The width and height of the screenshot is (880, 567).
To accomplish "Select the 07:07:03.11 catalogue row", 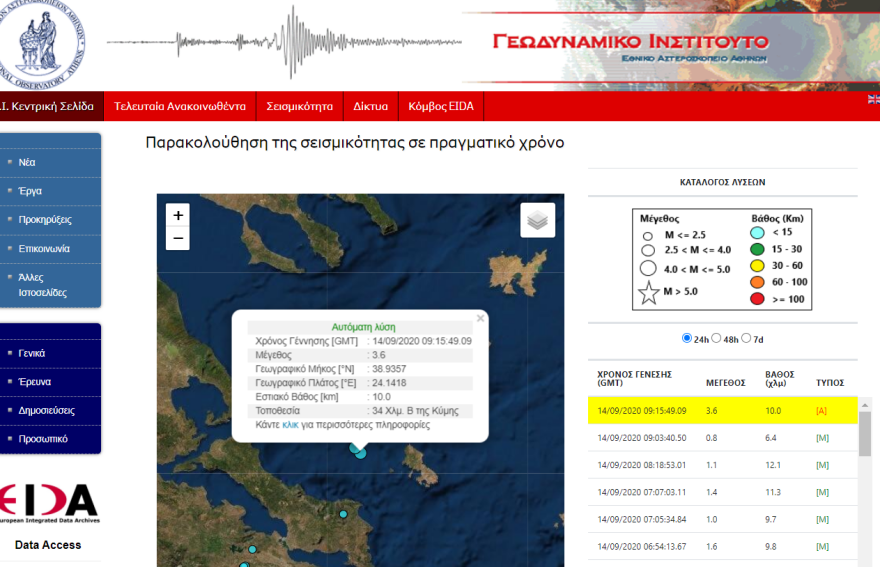I will click(x=722, y=492).
